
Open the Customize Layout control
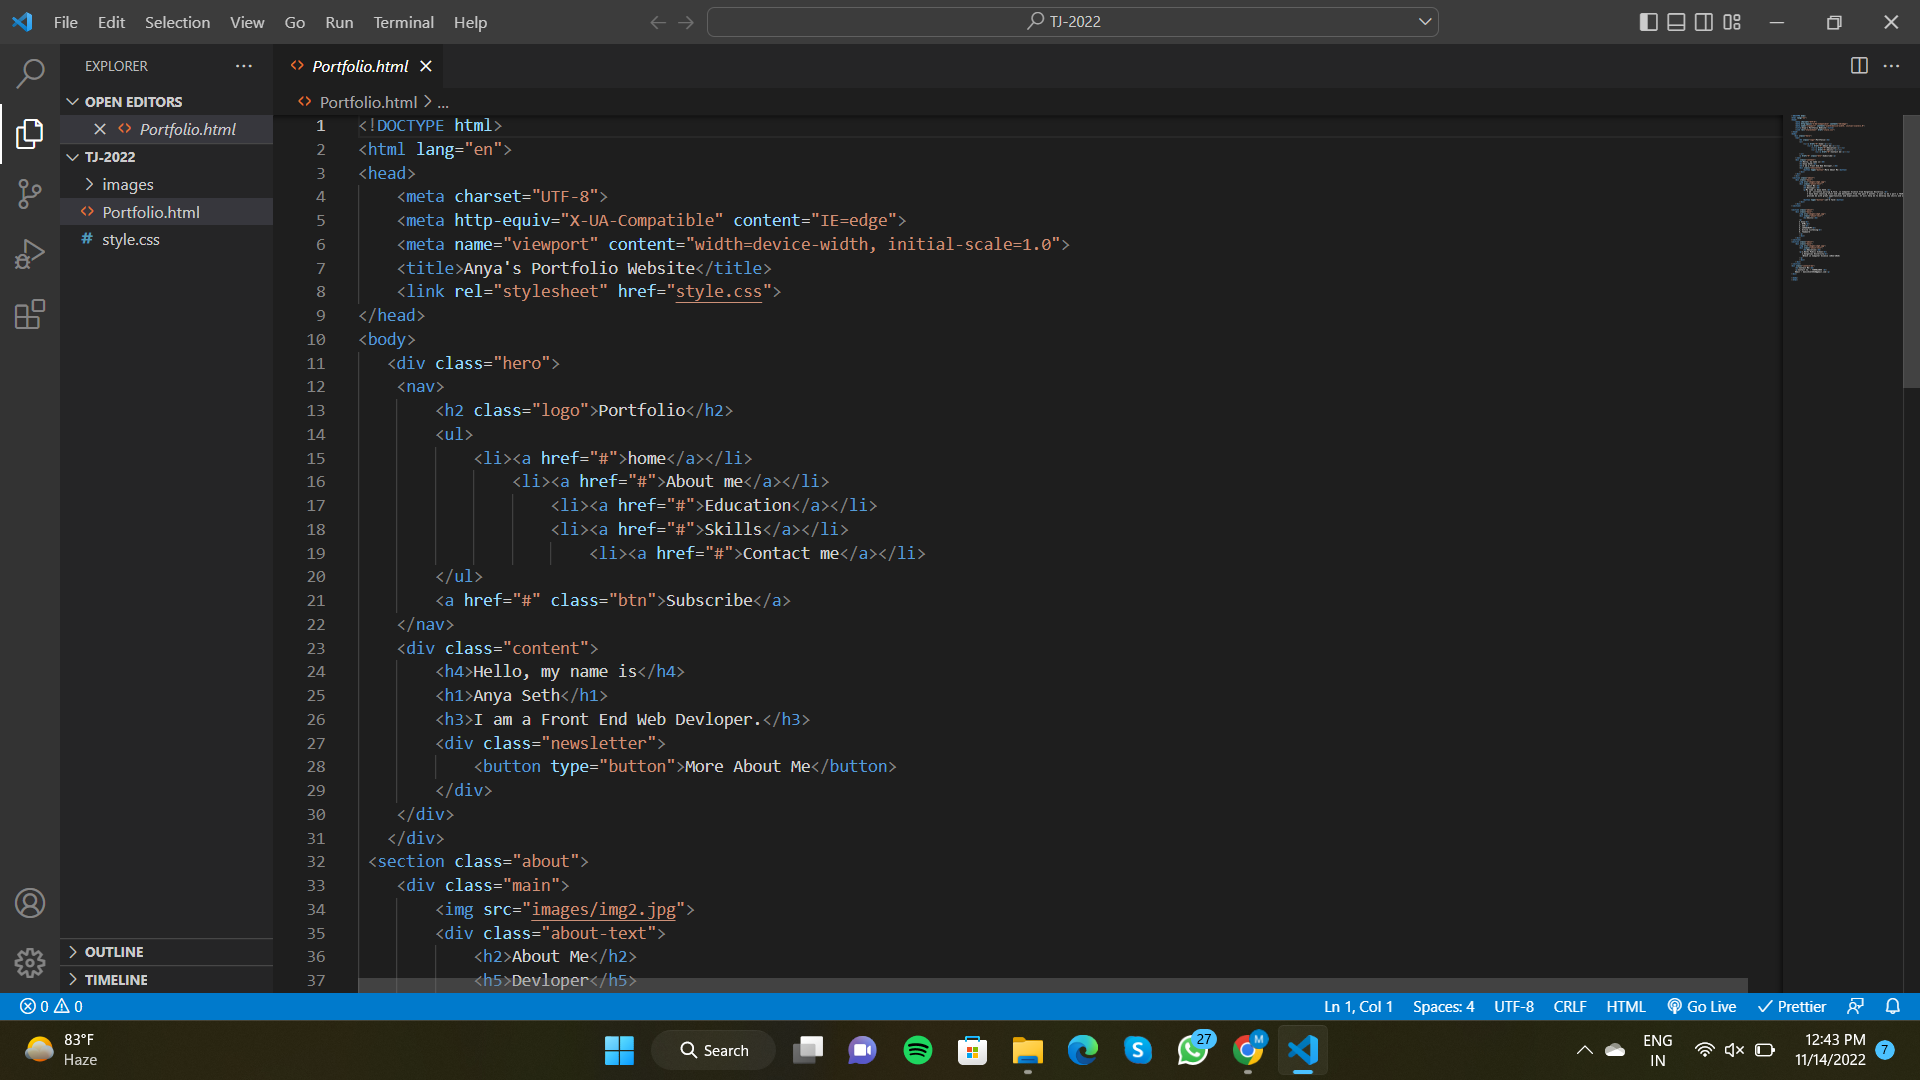(1731, 21)
